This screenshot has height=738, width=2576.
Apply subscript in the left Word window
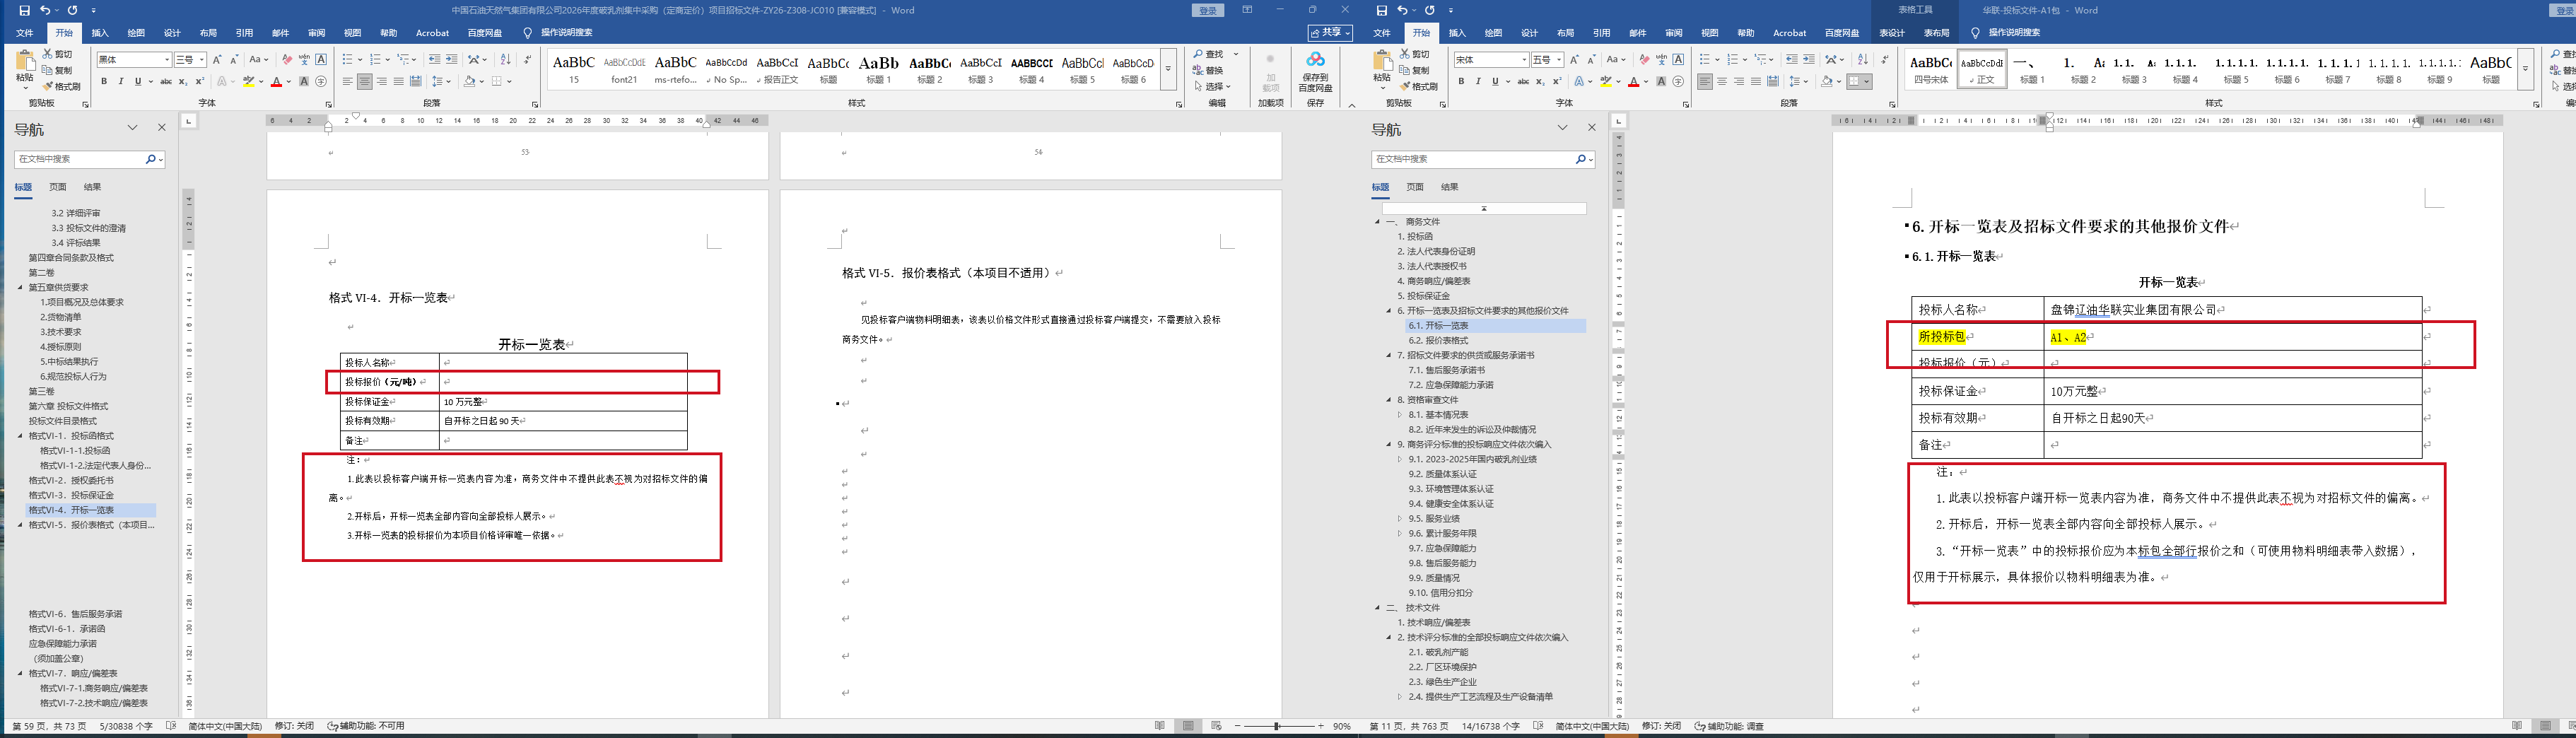(x=183, y=81)
